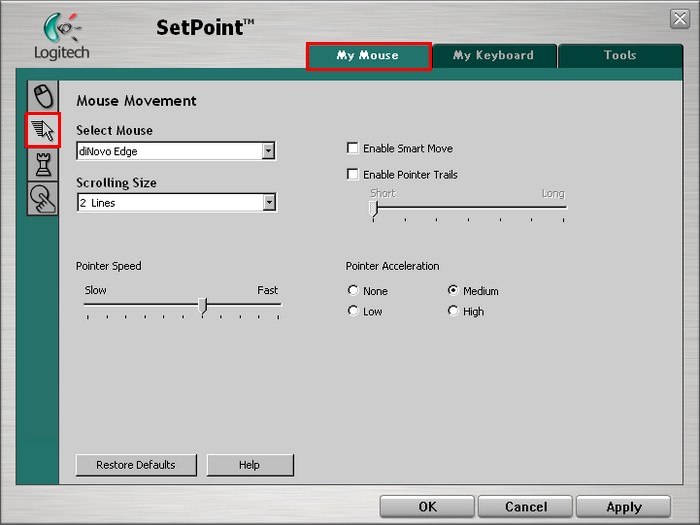700x525 pixels.
Task: Click the Restore Defaults button
Action: tap(136, 465)
